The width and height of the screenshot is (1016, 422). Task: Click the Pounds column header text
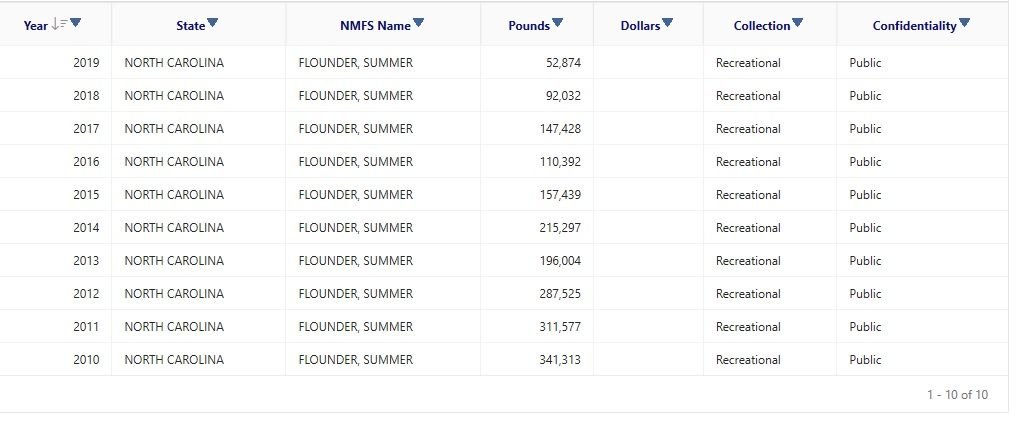[x=529, y=26]
